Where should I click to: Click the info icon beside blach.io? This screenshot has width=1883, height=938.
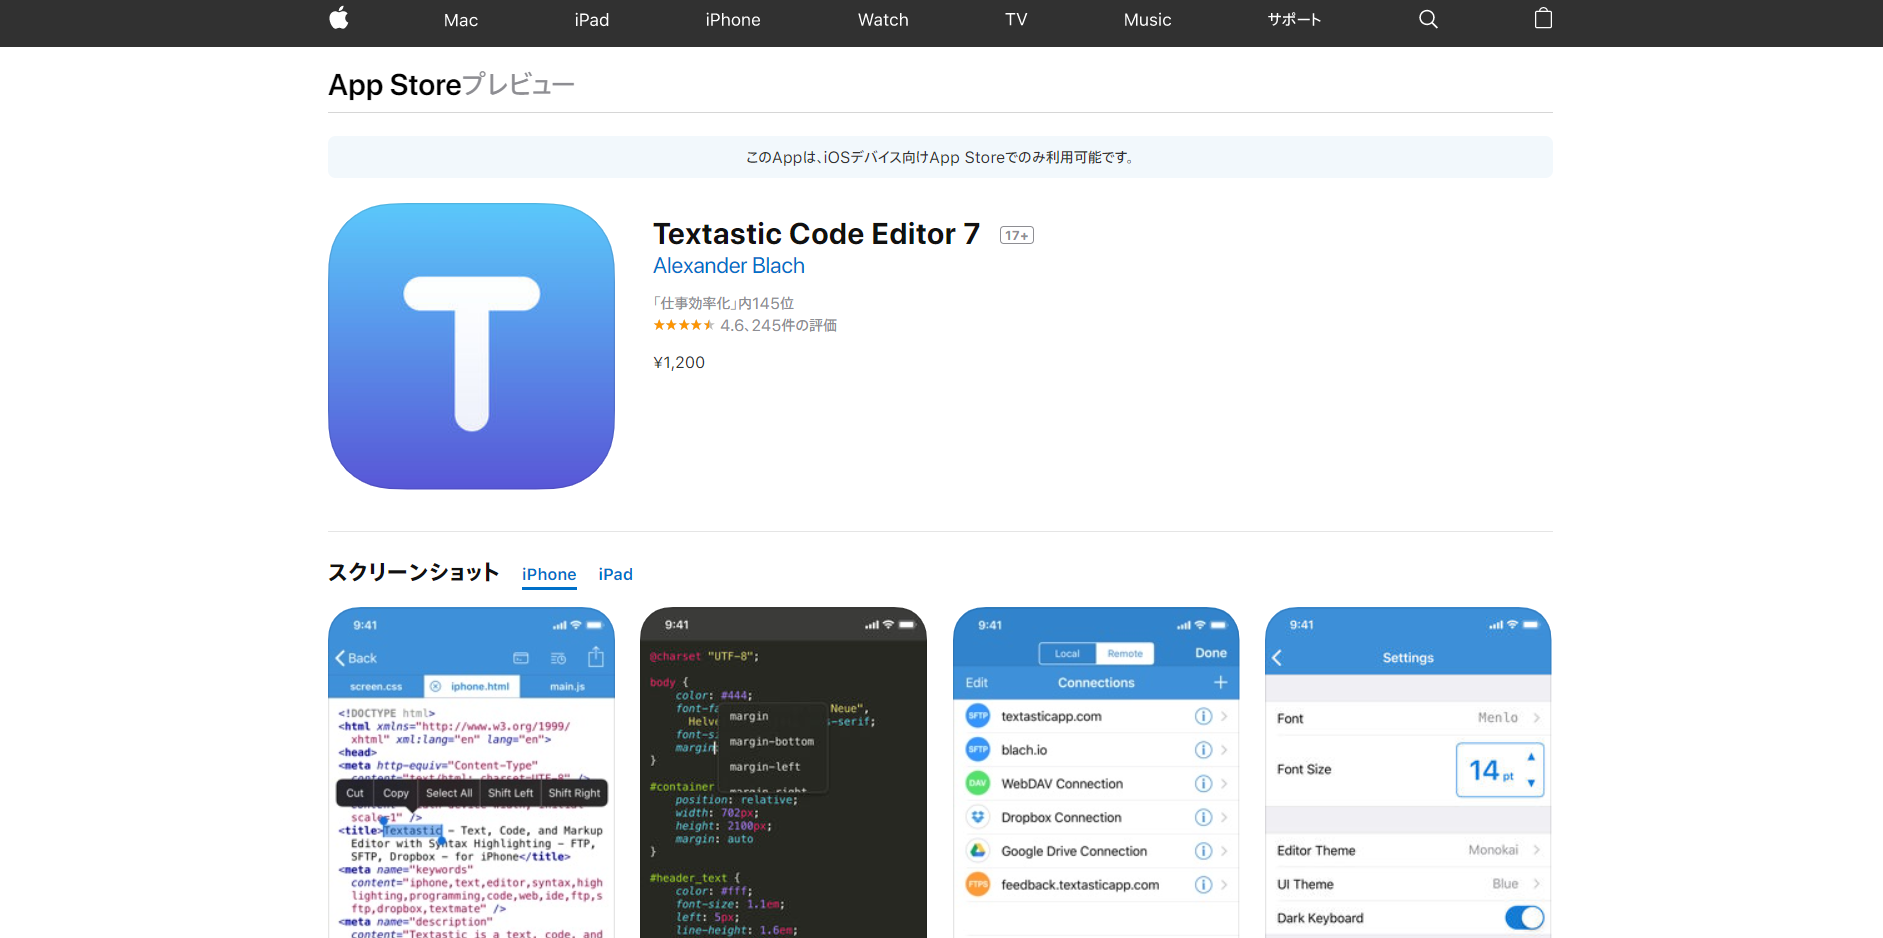pos(1203,749)
